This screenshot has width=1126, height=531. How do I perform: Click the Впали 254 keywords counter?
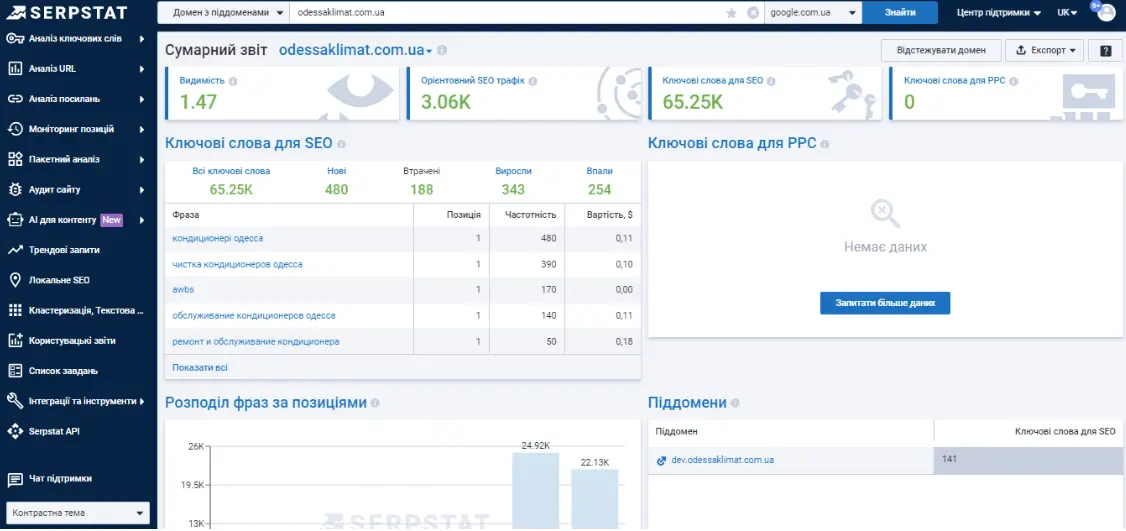click(599, 182)
